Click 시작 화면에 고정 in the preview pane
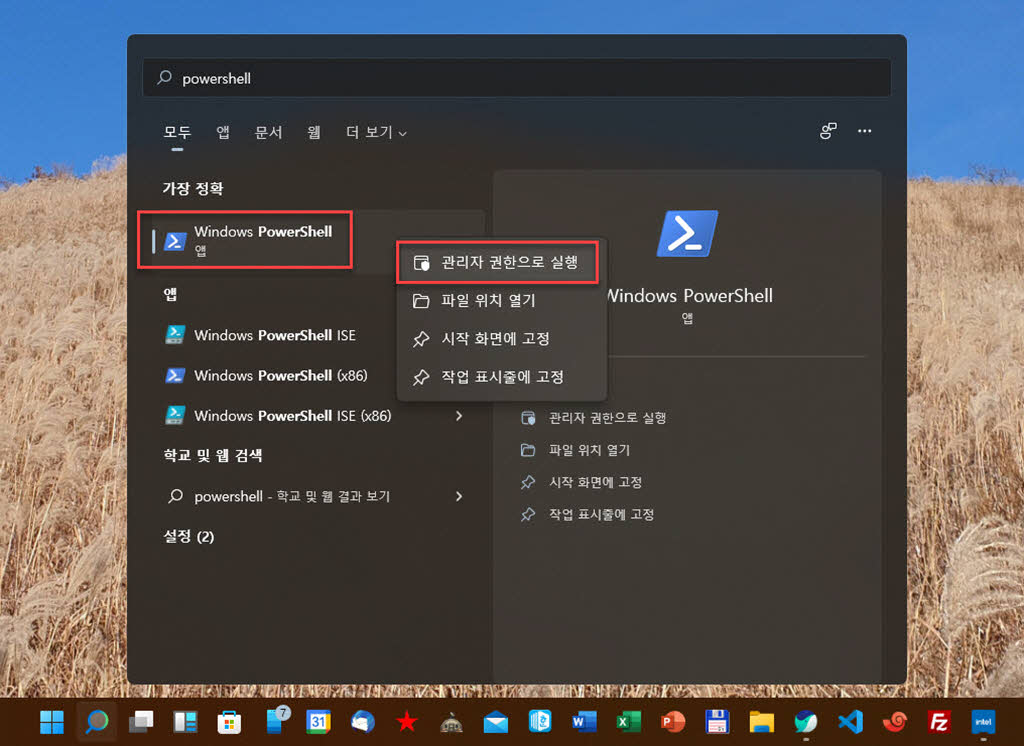Screen dimensions: 1024x746 (583, 482)
